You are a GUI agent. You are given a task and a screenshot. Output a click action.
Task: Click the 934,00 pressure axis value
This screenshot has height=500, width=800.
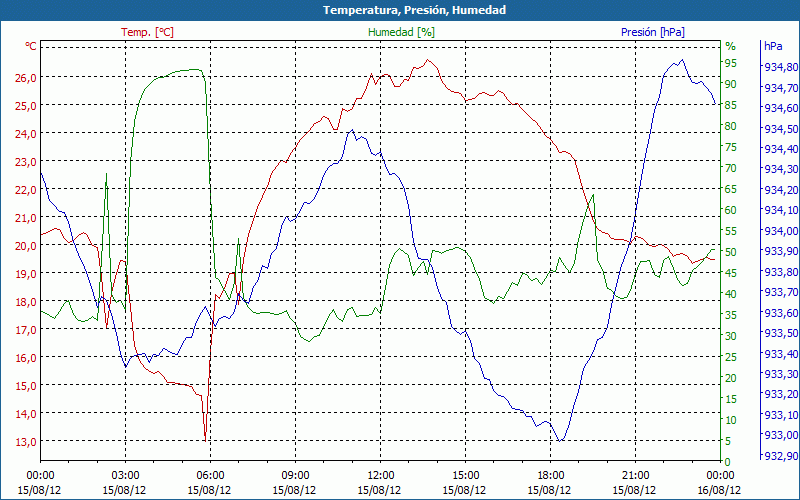[x=781, y=231]
